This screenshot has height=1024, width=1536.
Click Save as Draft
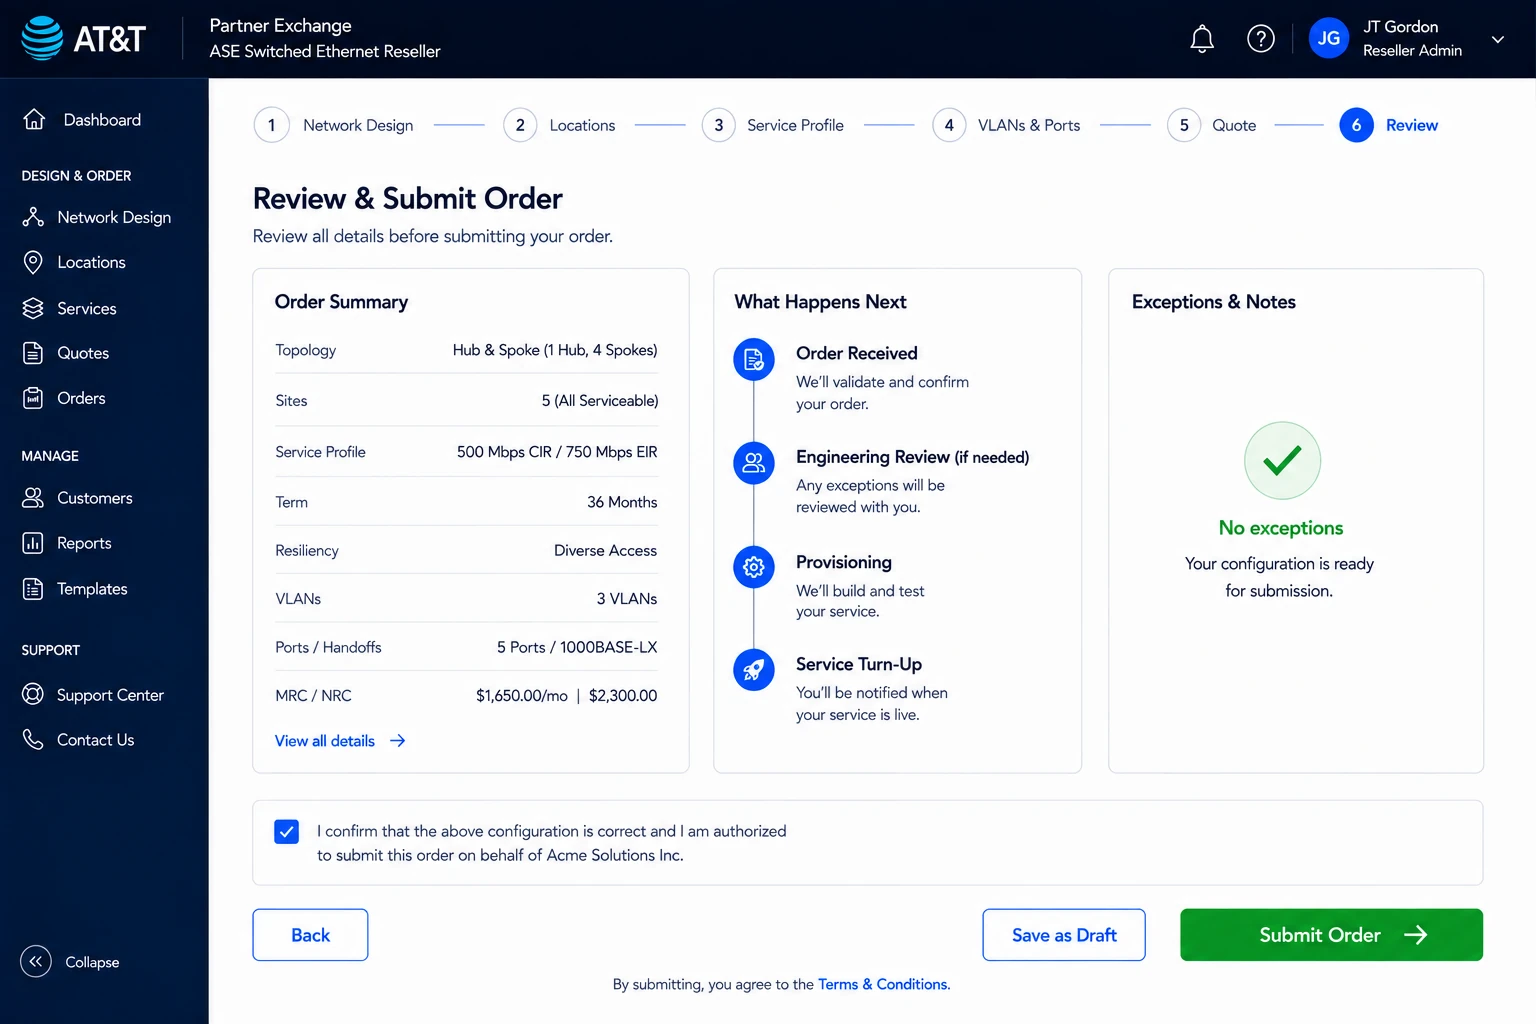(1064, 935)
